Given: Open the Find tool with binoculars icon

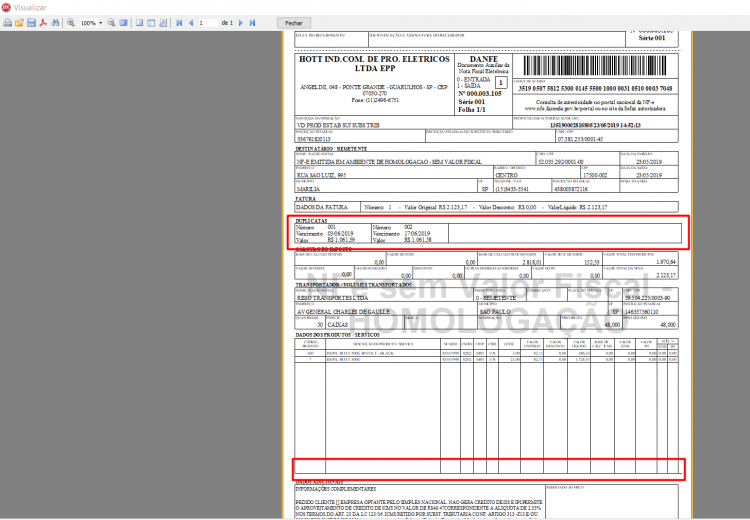Looking at the screenshot, I should tap(55, 22).
